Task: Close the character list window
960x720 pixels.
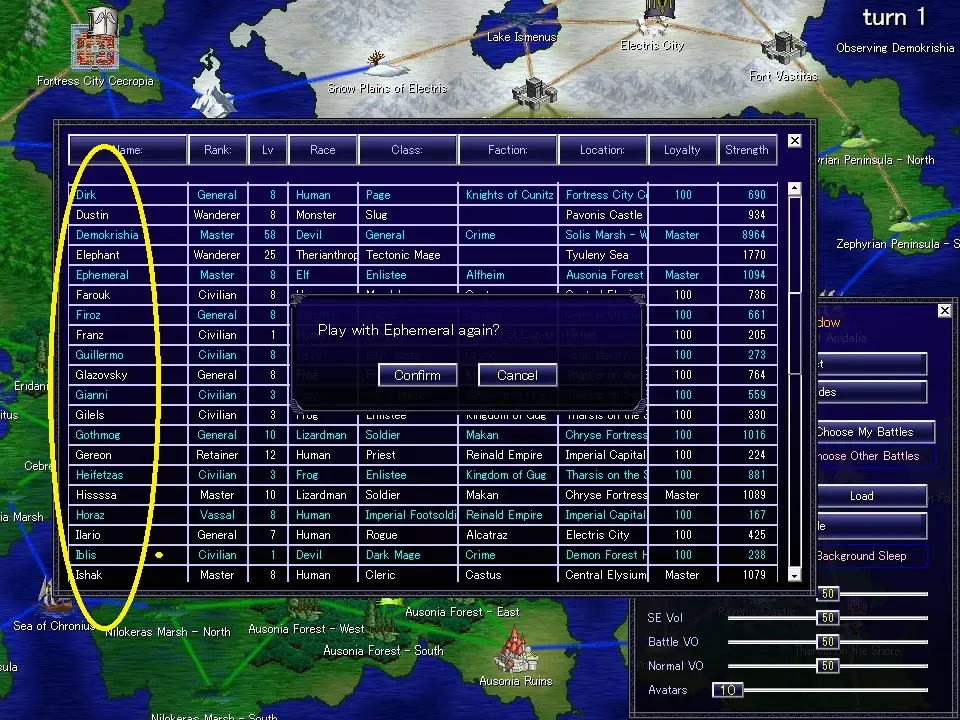Action: 794,141
